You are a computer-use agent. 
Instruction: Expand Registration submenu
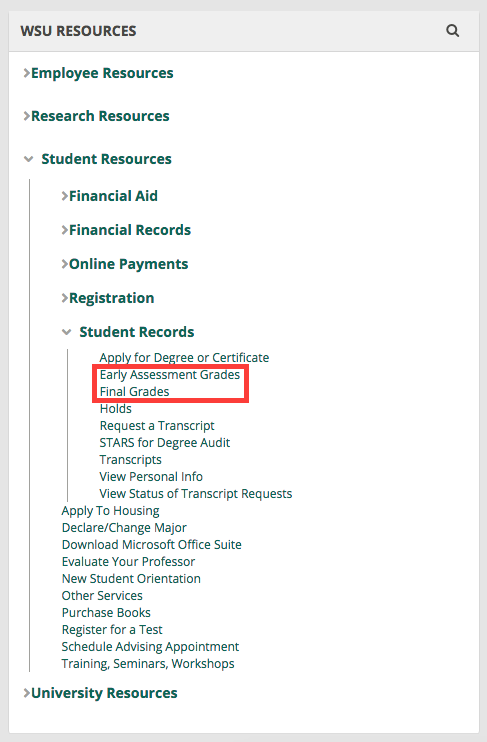click(108, 298)
